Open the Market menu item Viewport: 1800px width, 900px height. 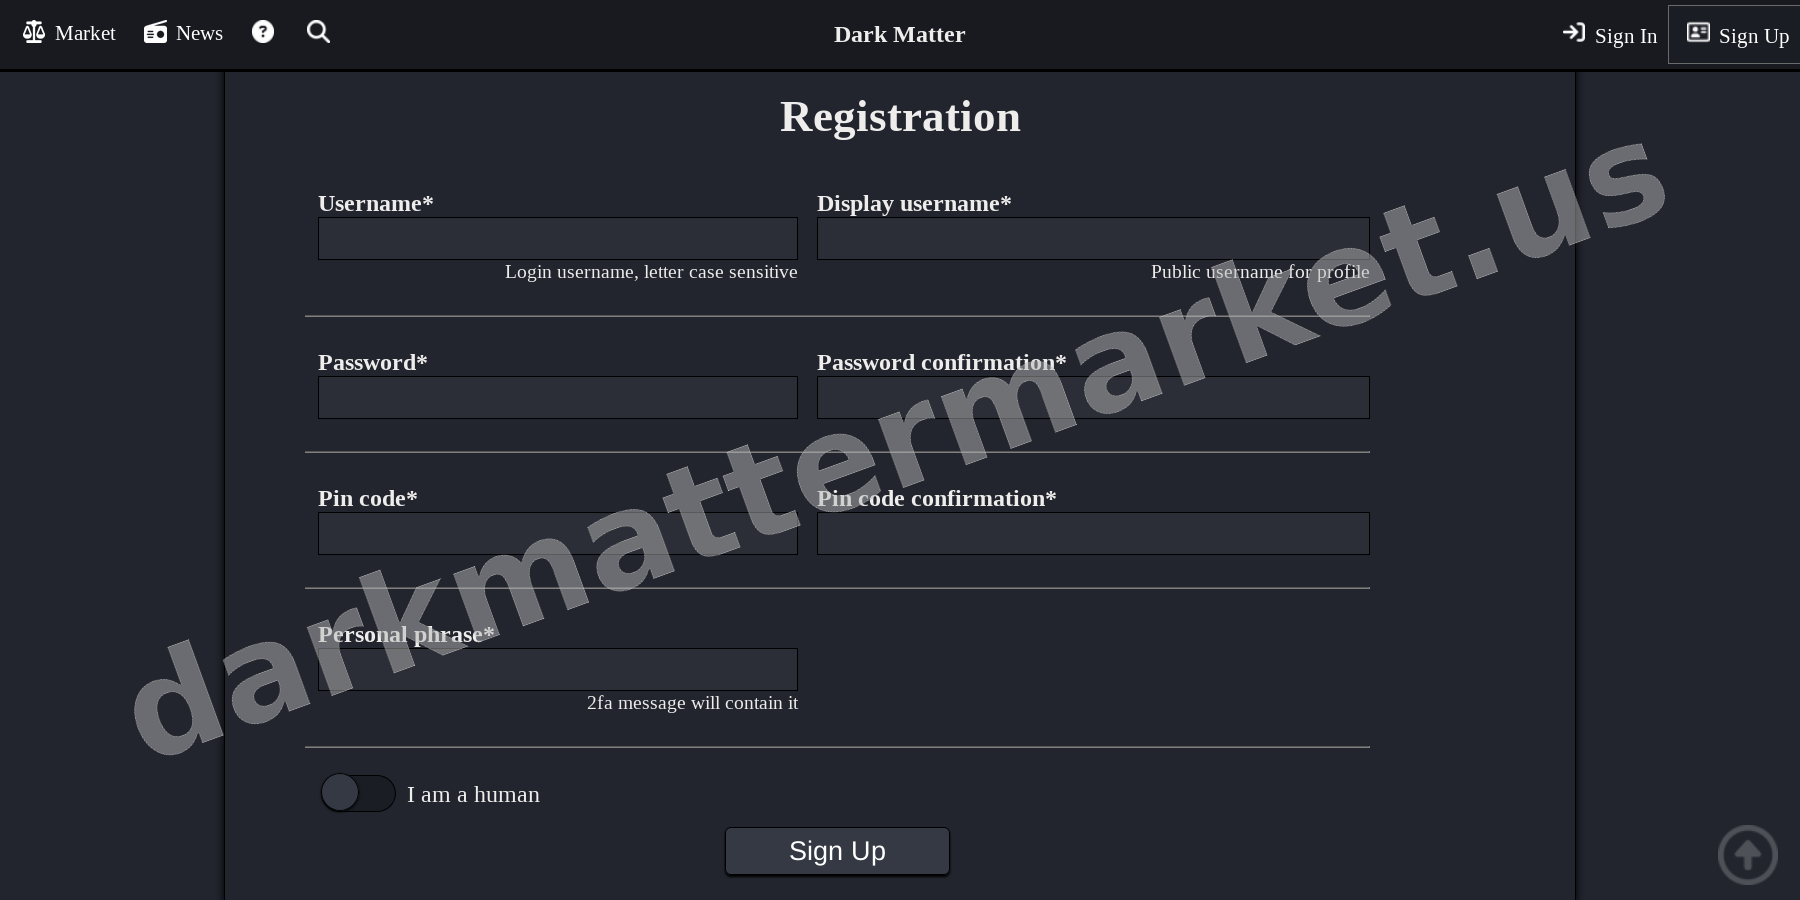pyautogui.click(x=85, y=33)
